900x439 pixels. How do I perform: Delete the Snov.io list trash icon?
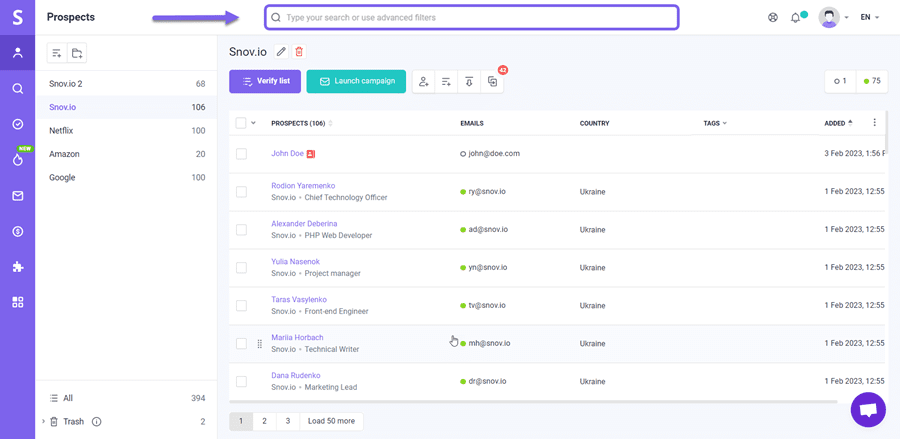click(x=298, y=52)
